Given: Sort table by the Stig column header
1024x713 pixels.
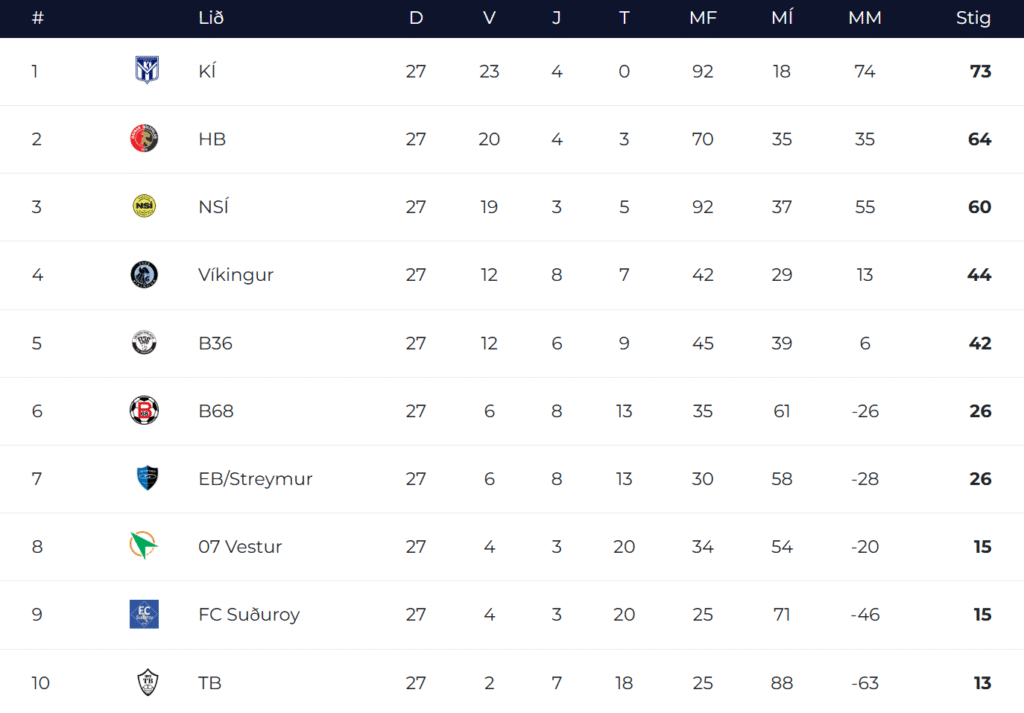Looking at the screenshot, I should (x=973, y=18).
